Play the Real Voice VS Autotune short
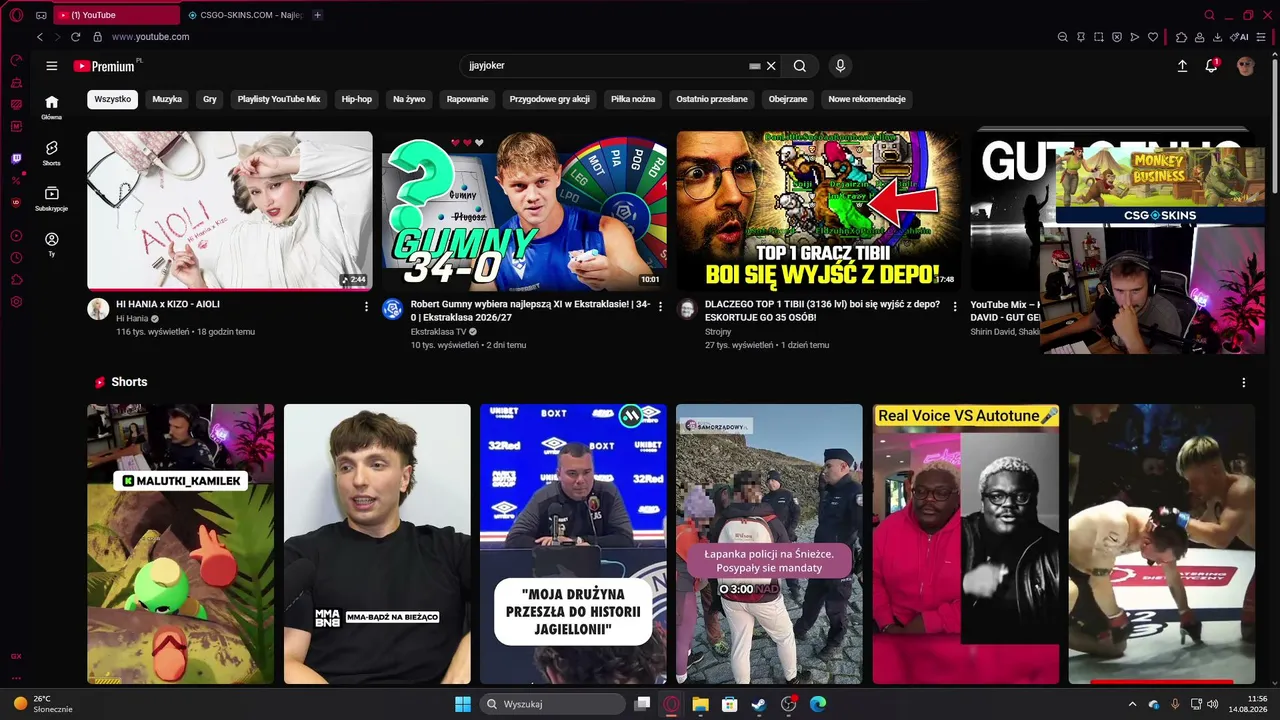The width and height of the screenshot is (1280, 720). point(966,544)
